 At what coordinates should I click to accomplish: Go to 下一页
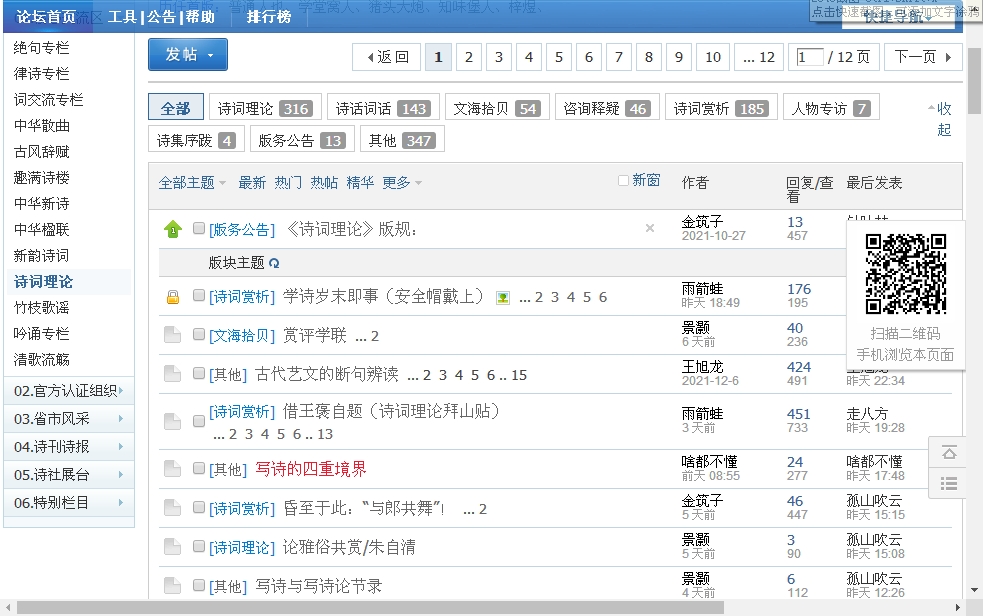923,57
